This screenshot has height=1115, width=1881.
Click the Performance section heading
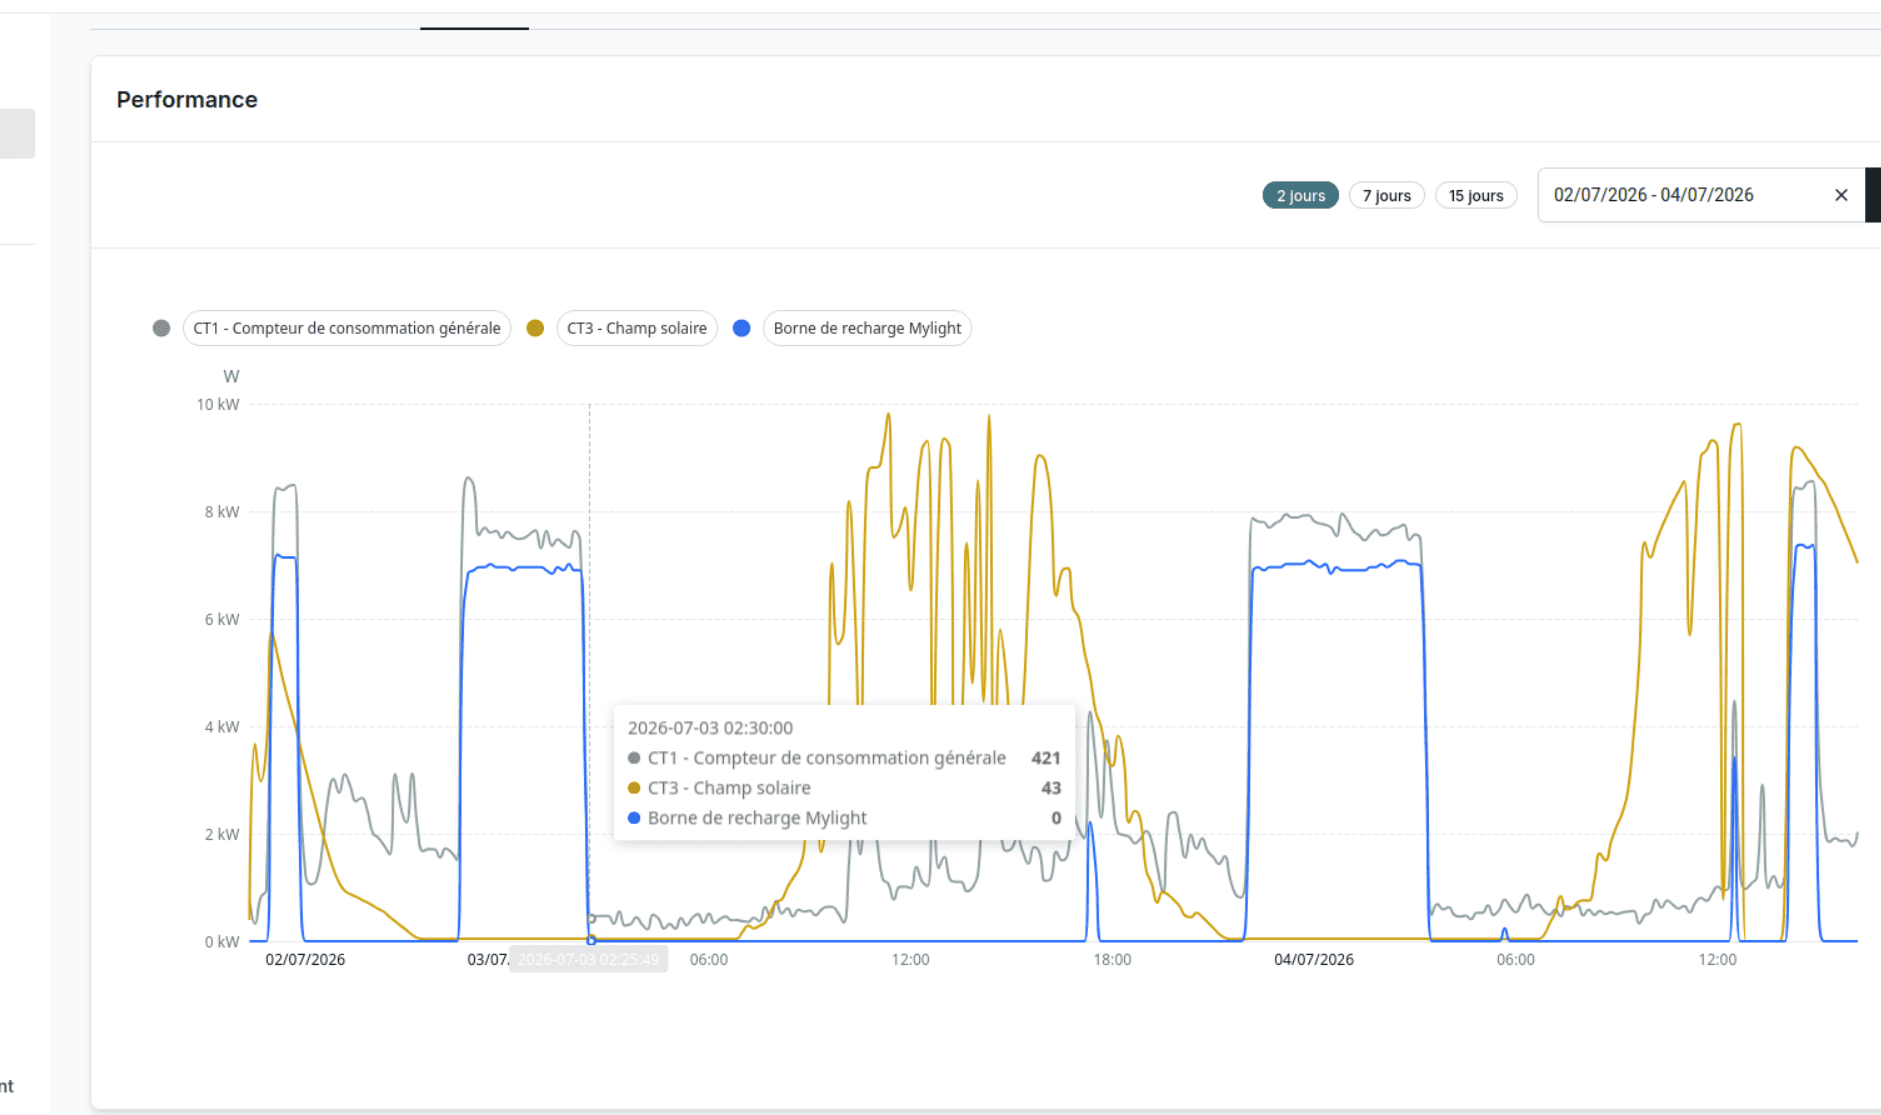point(187,99)
